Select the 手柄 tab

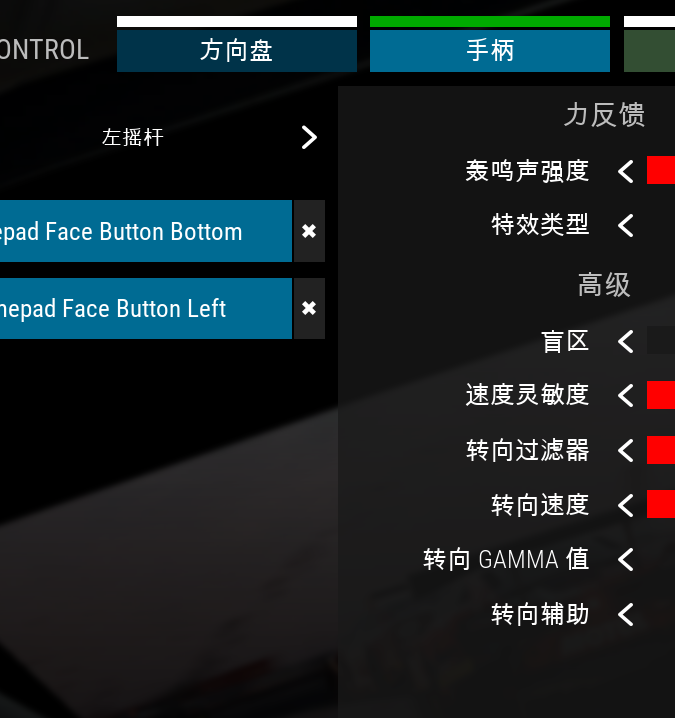click(x=490, y=50)
